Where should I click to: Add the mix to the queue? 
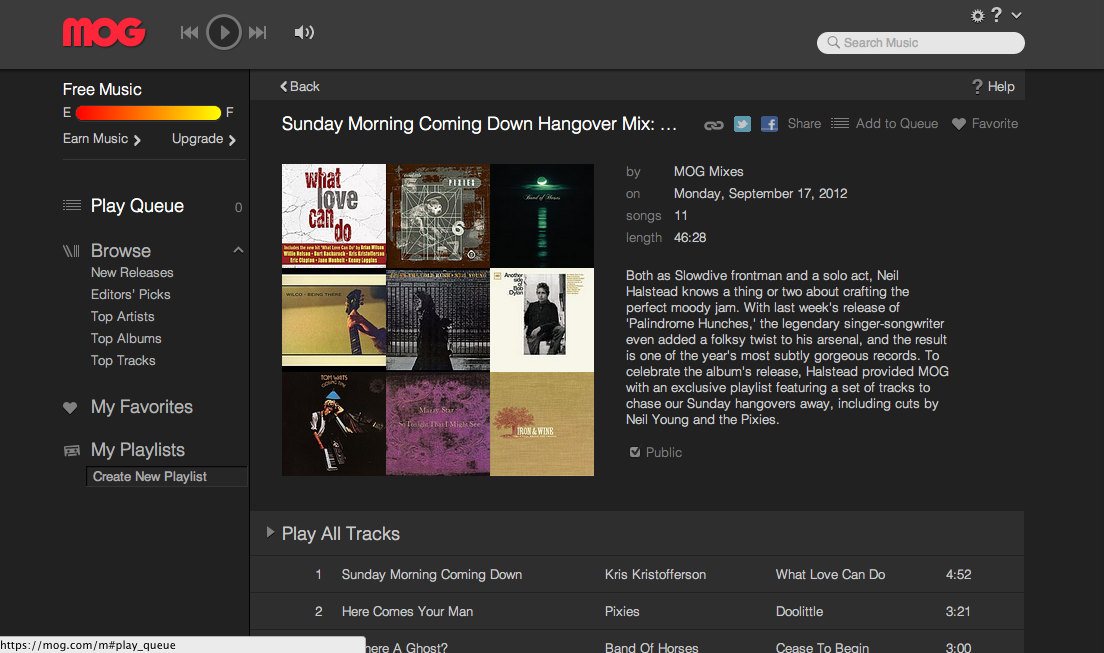pos(884,124)
